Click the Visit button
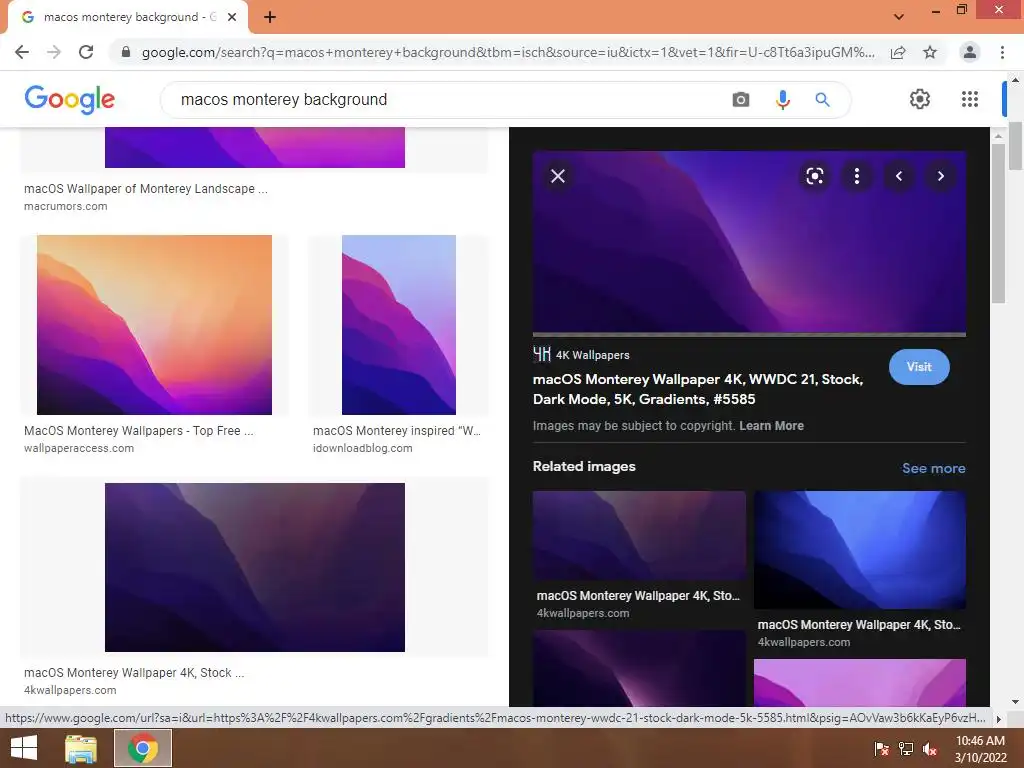The image size is (1024, 768). [x=919, y=367]
